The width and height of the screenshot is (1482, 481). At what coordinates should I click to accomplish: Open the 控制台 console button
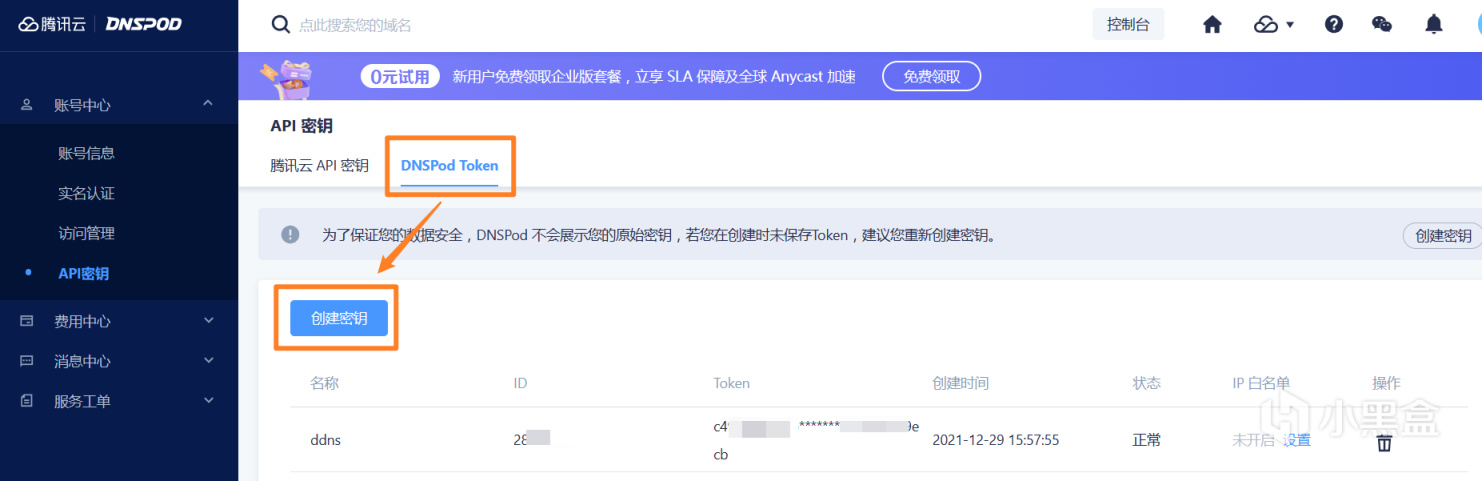tap(1128, 24)
